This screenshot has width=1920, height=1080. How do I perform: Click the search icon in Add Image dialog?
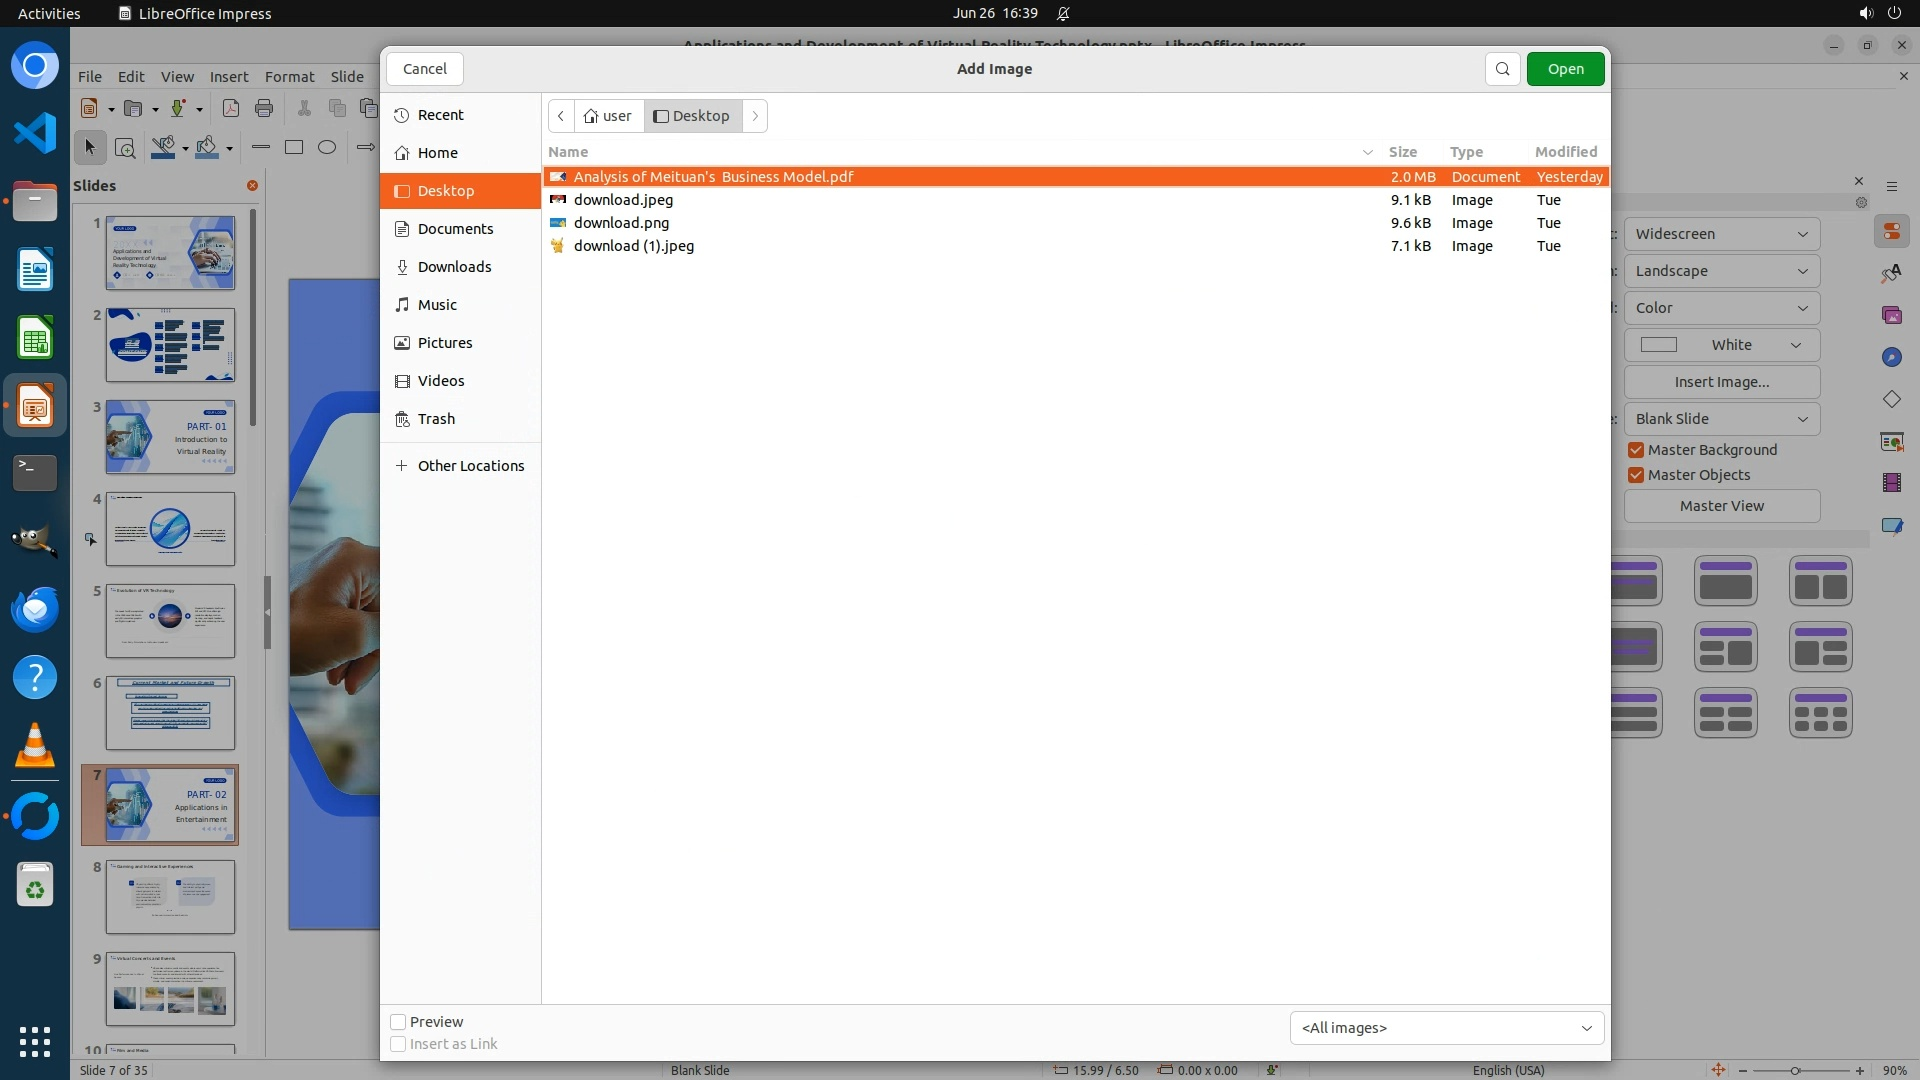(1502, 69)
